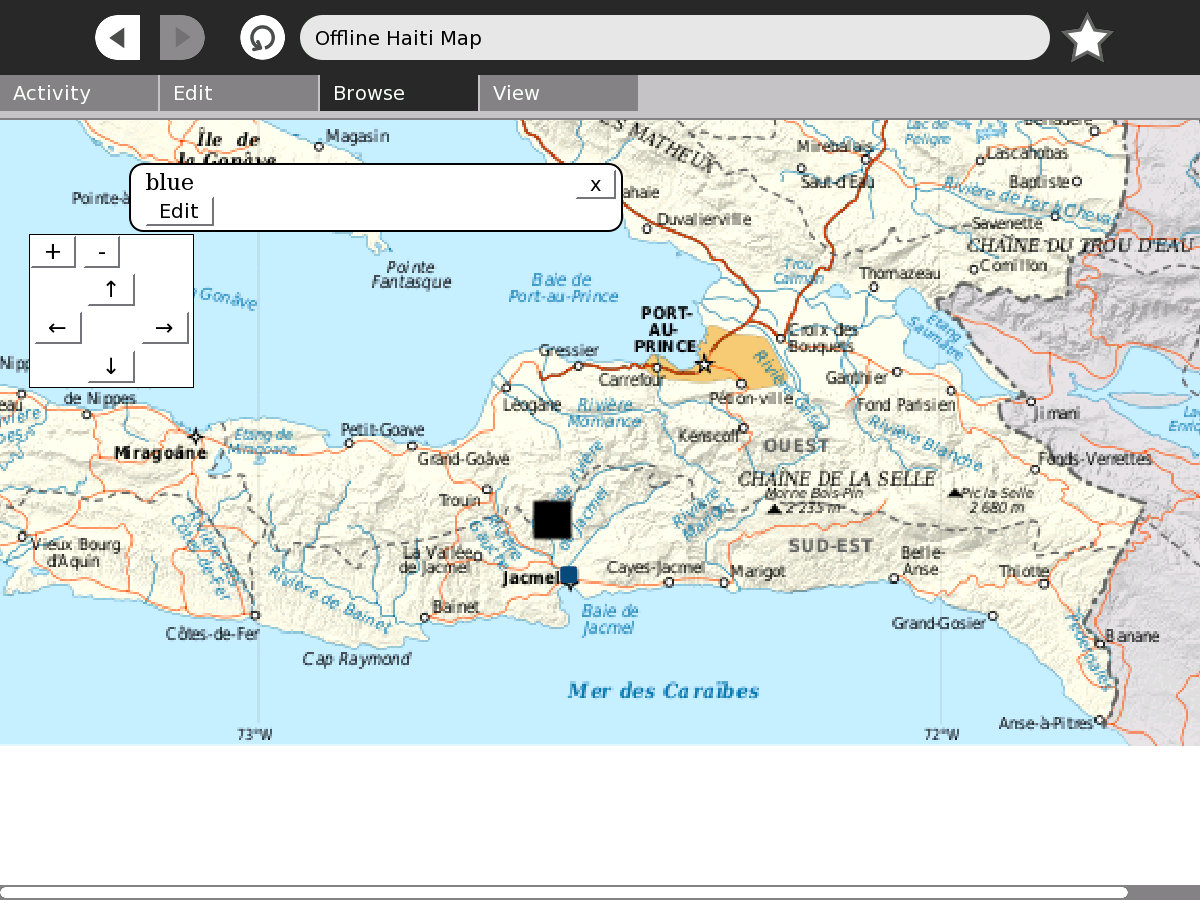The width and height of the screenshot is (1200, 900).
Task: Select the blue marker near Jacmel
Action: [569, 575]
